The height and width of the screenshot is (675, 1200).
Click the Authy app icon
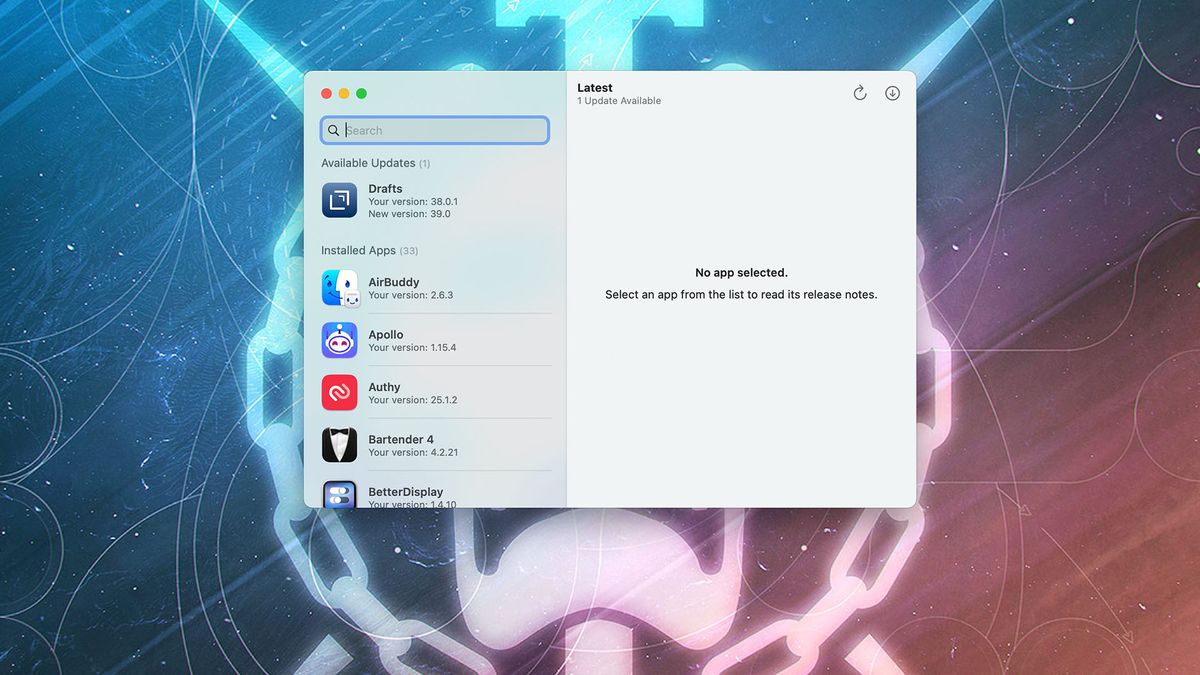point(339,392)
